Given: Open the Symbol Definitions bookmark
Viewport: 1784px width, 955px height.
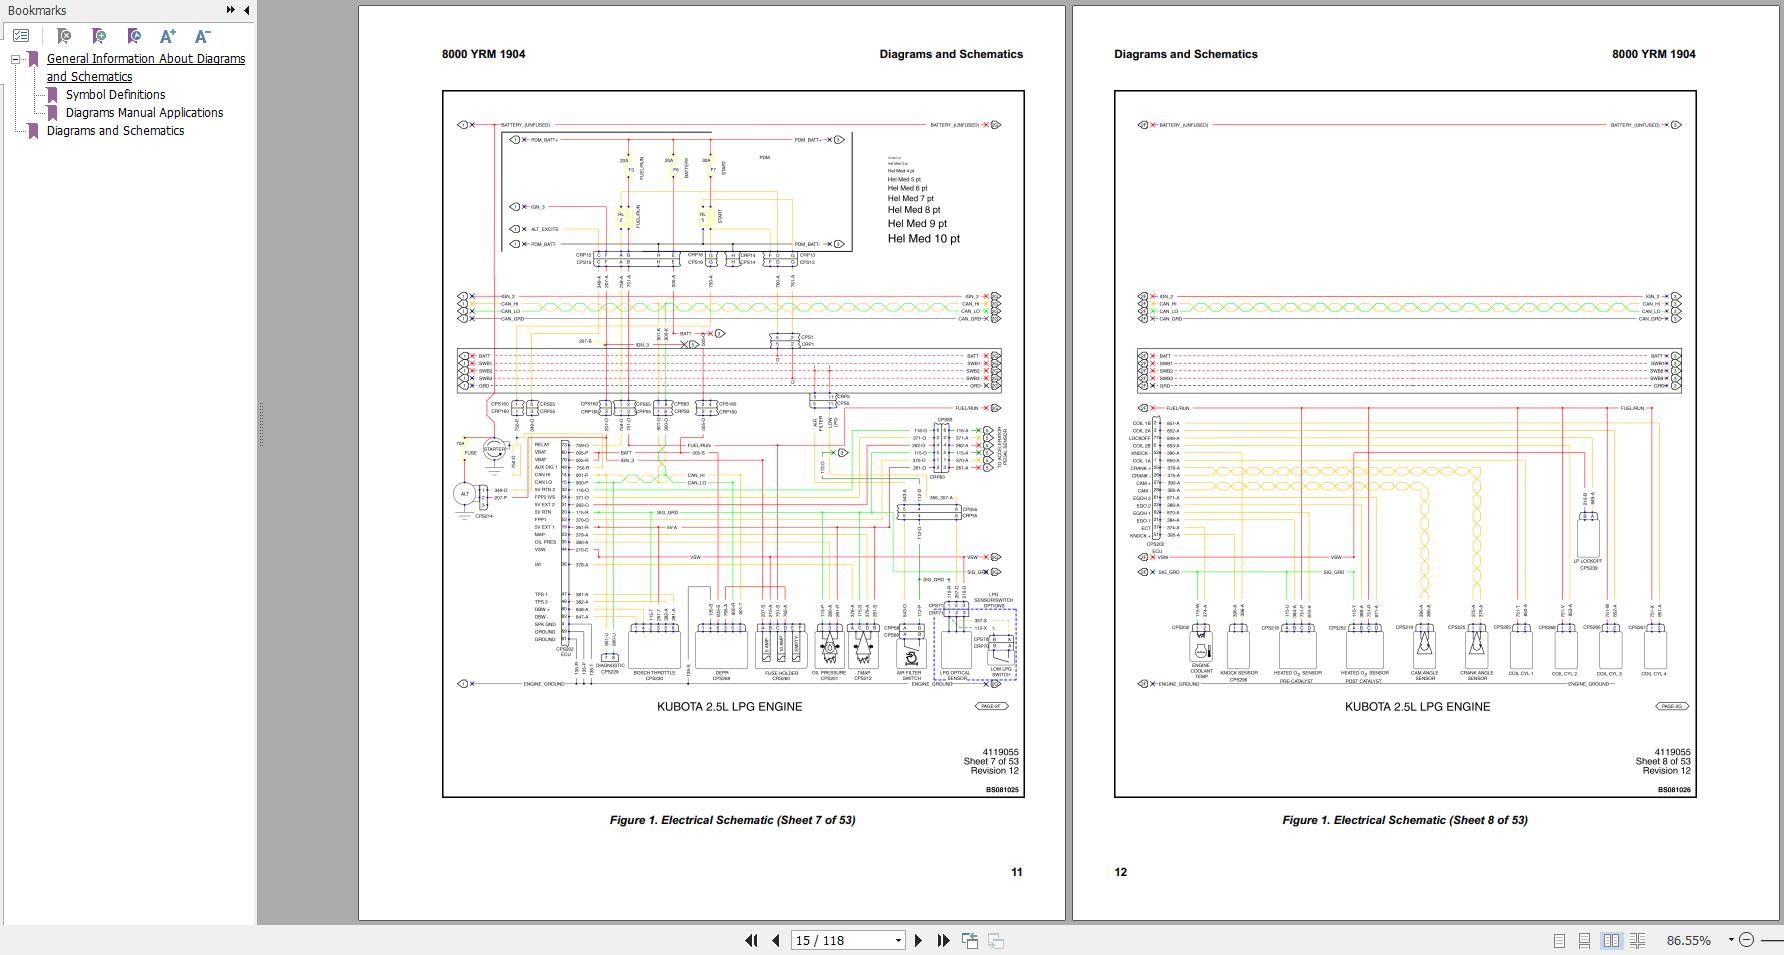Looking at the screenshot, I should coord(115,94).
